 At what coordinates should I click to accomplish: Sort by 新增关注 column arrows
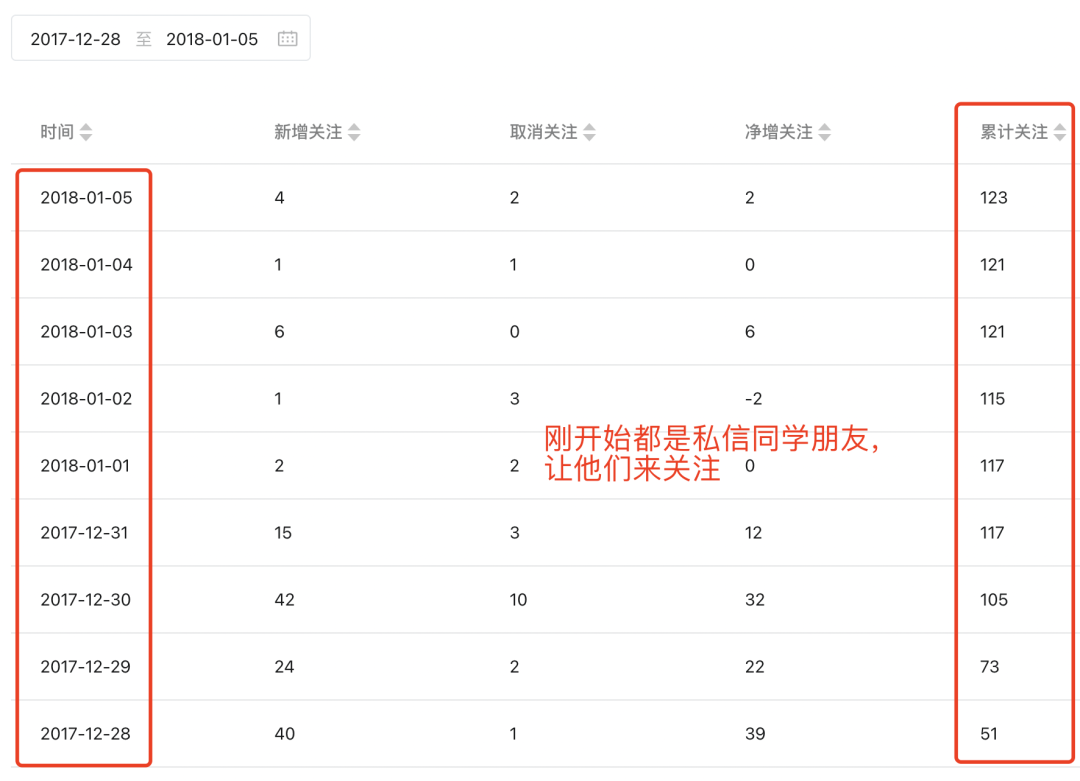pos(354,132)
